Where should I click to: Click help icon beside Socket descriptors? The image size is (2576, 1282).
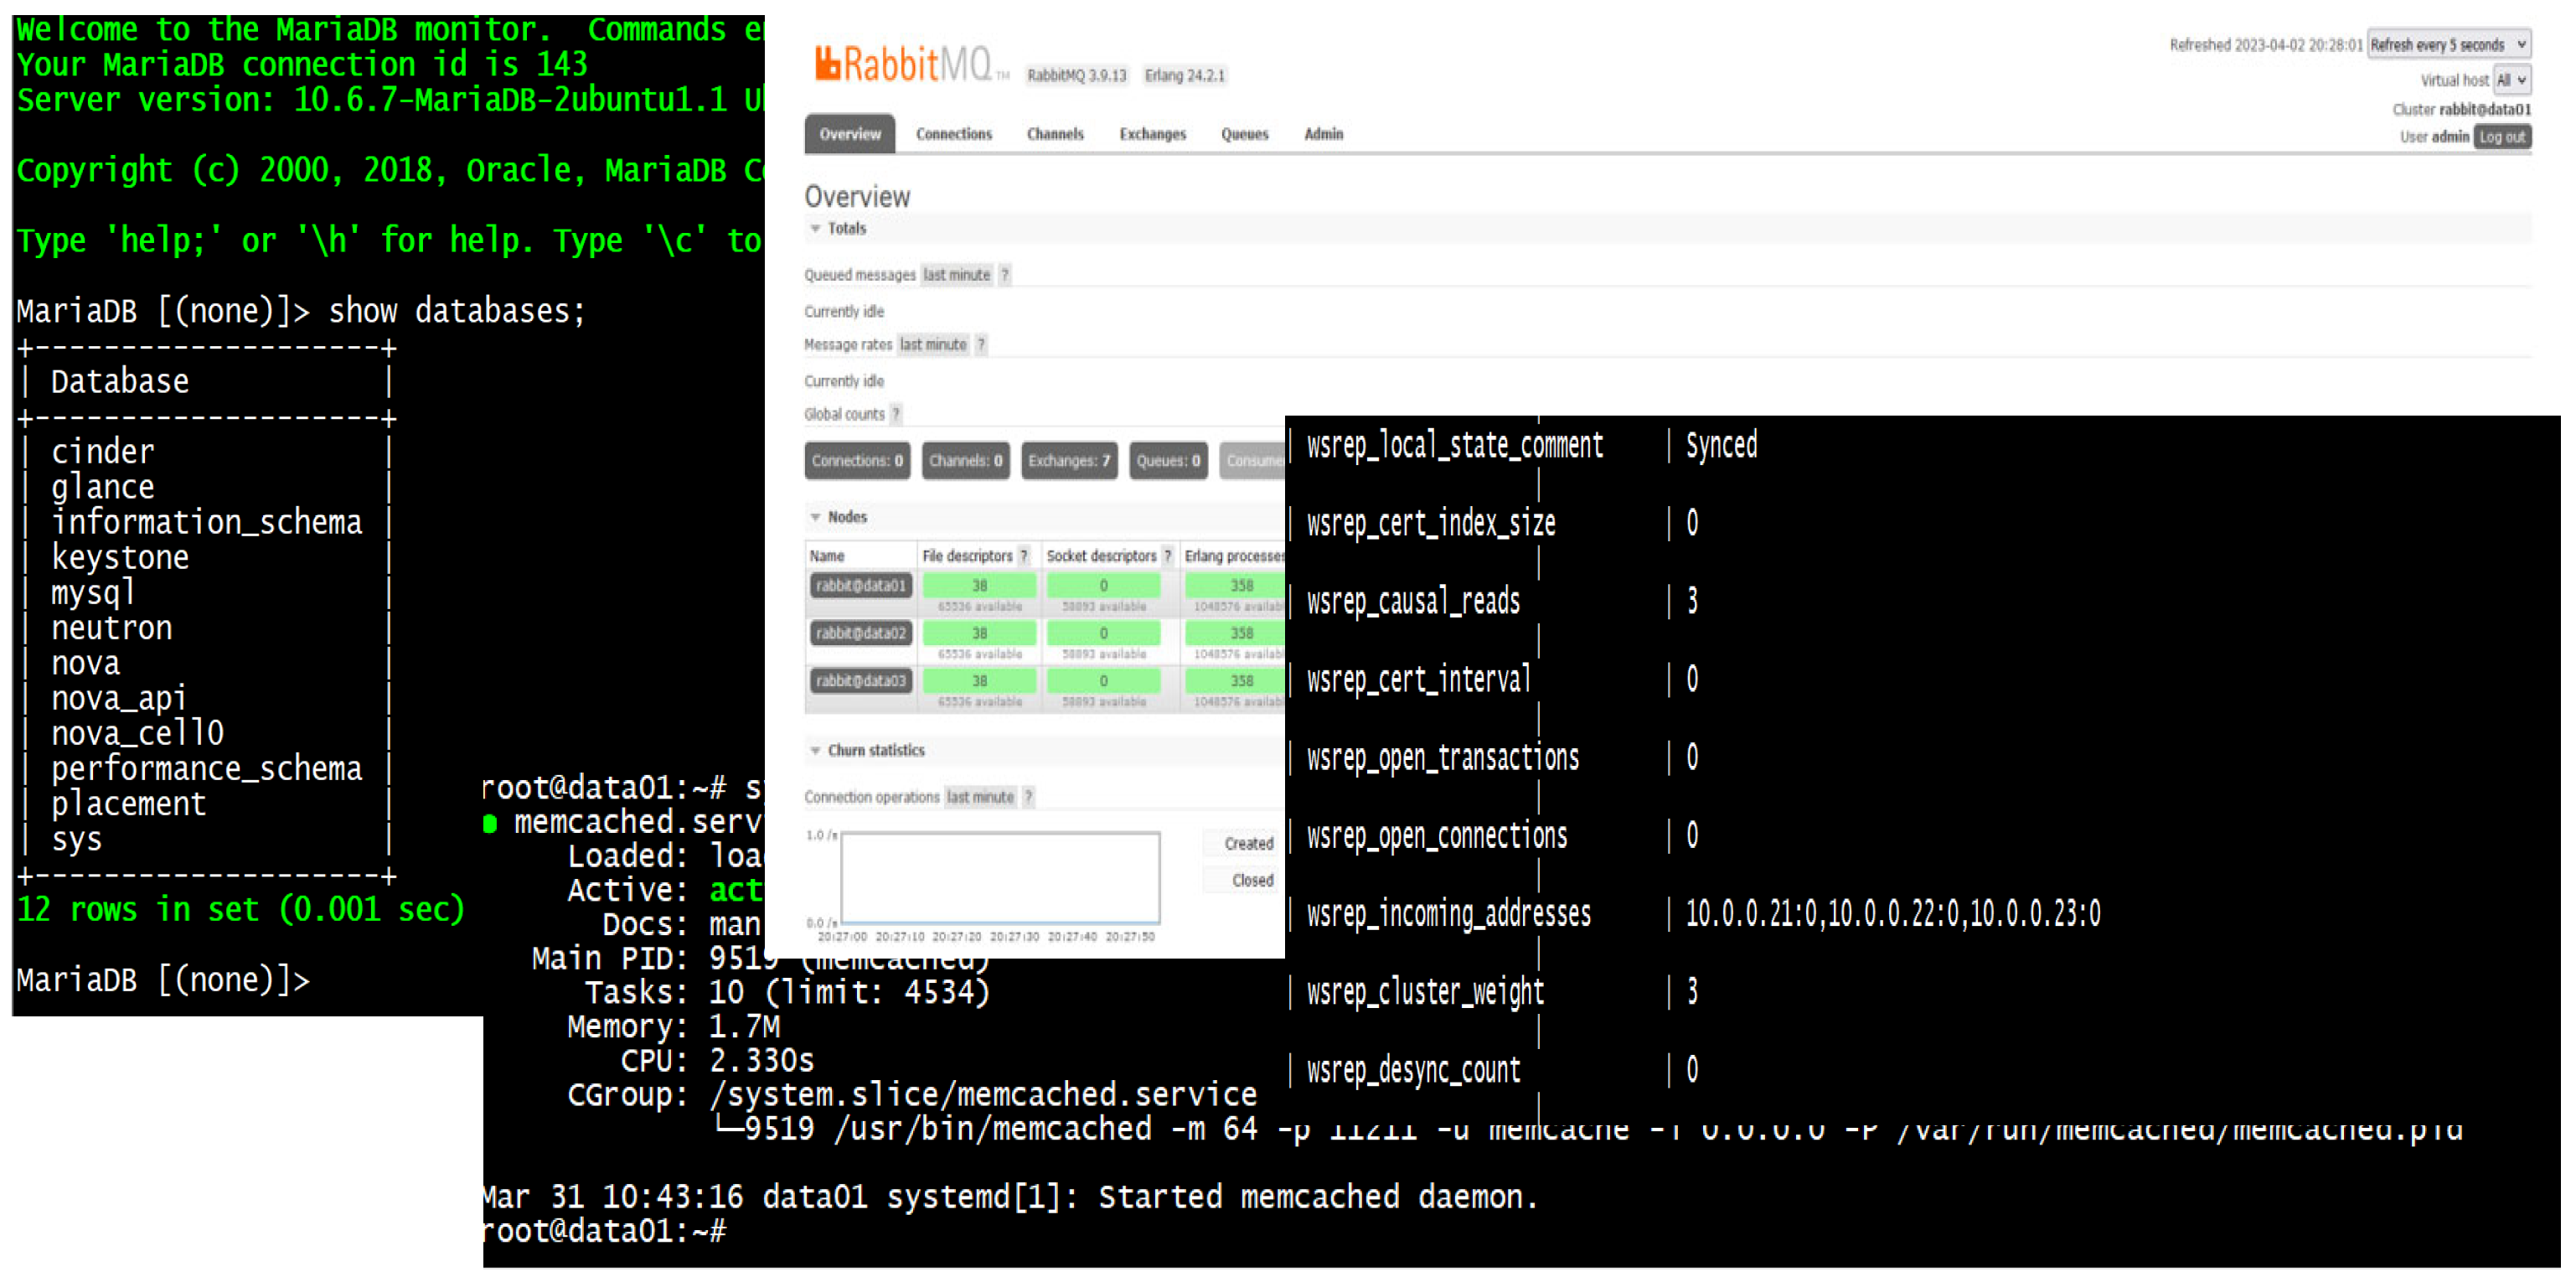[x=1167, y=556]
